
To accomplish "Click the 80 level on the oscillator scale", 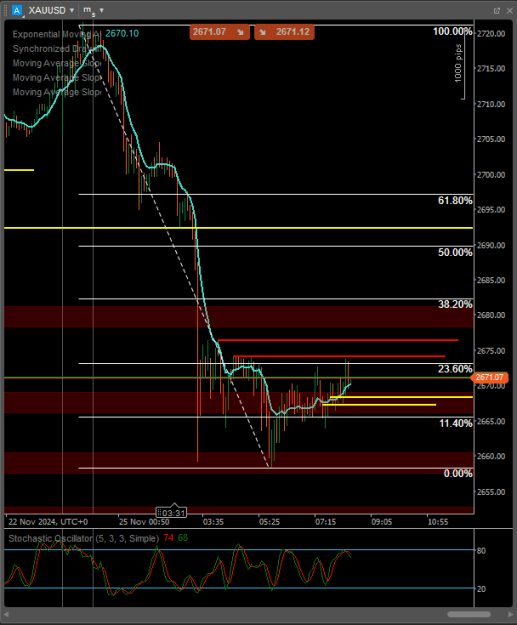I will (482, 550).
